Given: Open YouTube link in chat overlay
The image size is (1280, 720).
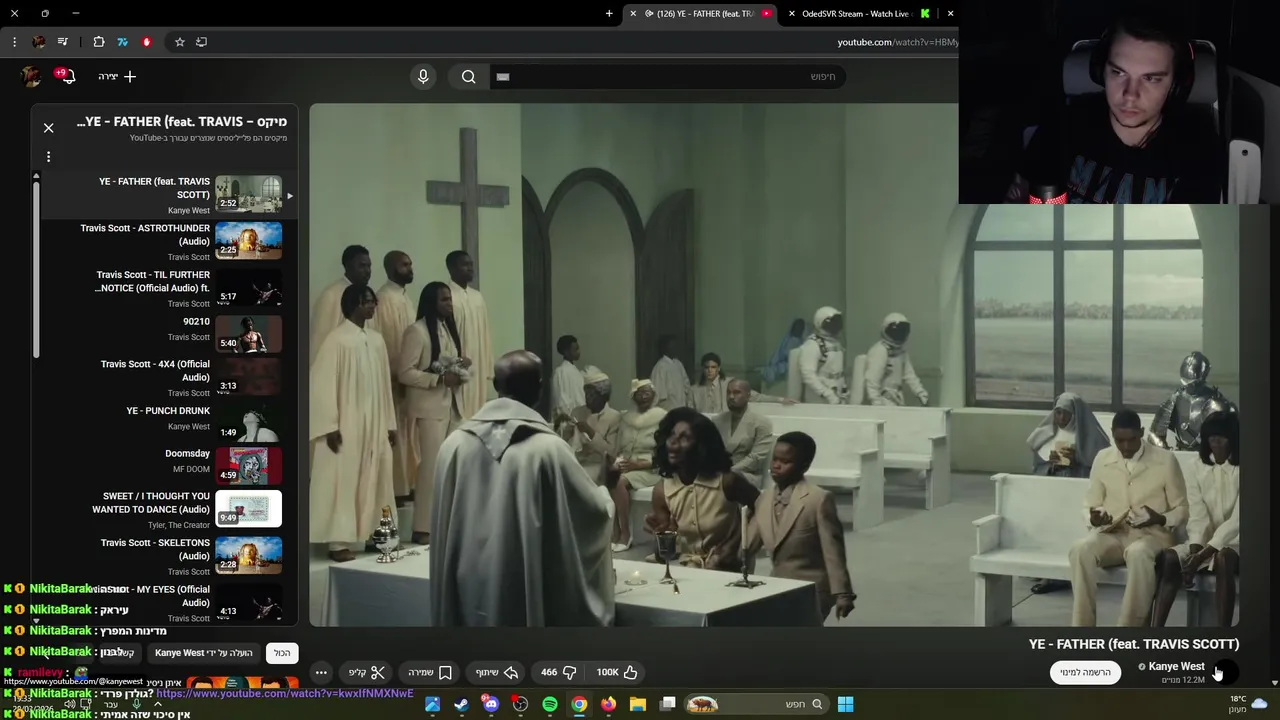Looking at the screenshot, I should tap(285, 693).
